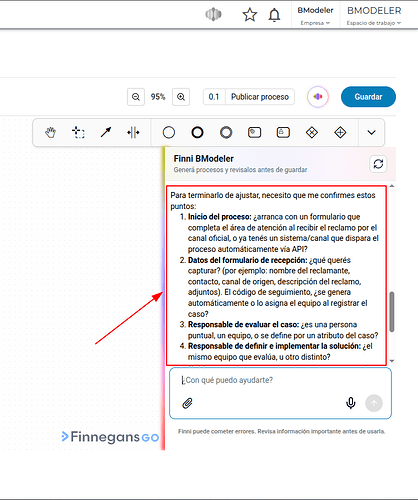The image size is (418, 500).
Task: Expand more shapes chevron in toolbar
Action: click(x=371, y=133)
